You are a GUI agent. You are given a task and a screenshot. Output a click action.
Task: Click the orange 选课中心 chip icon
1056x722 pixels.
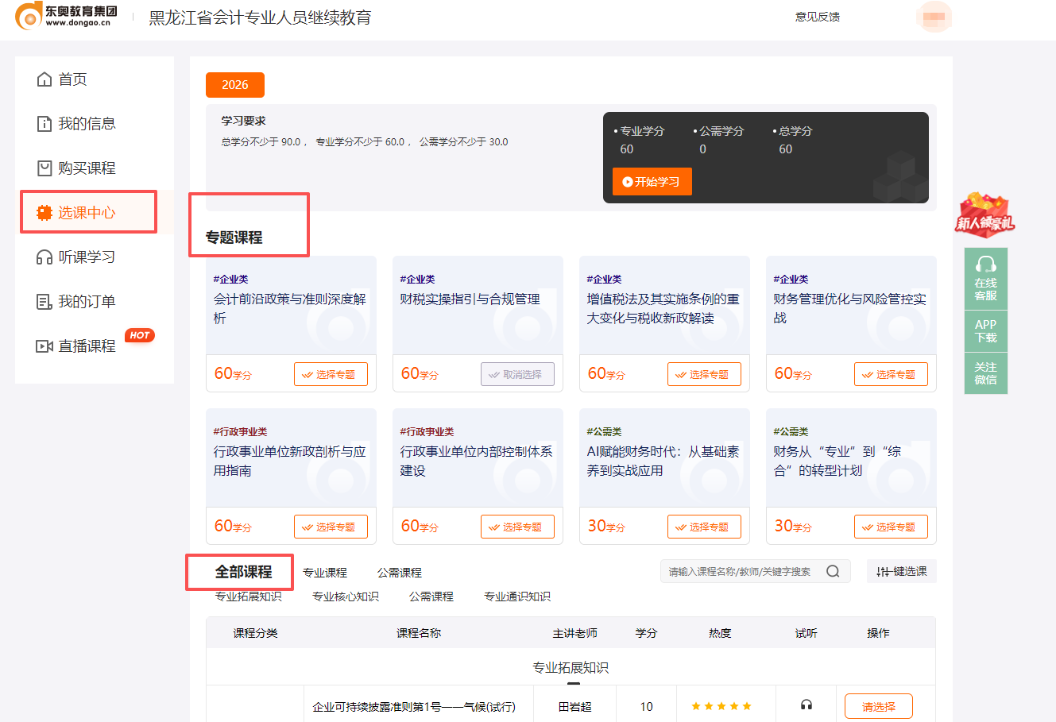(x=44, y=213)
